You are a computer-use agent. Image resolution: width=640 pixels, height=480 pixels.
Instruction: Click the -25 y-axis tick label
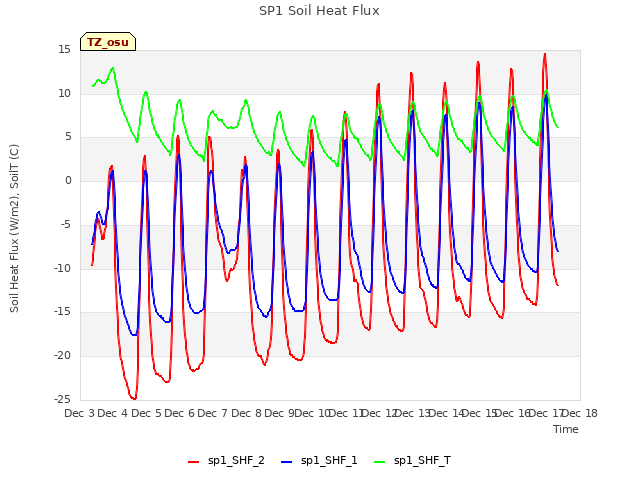[62, 399]
